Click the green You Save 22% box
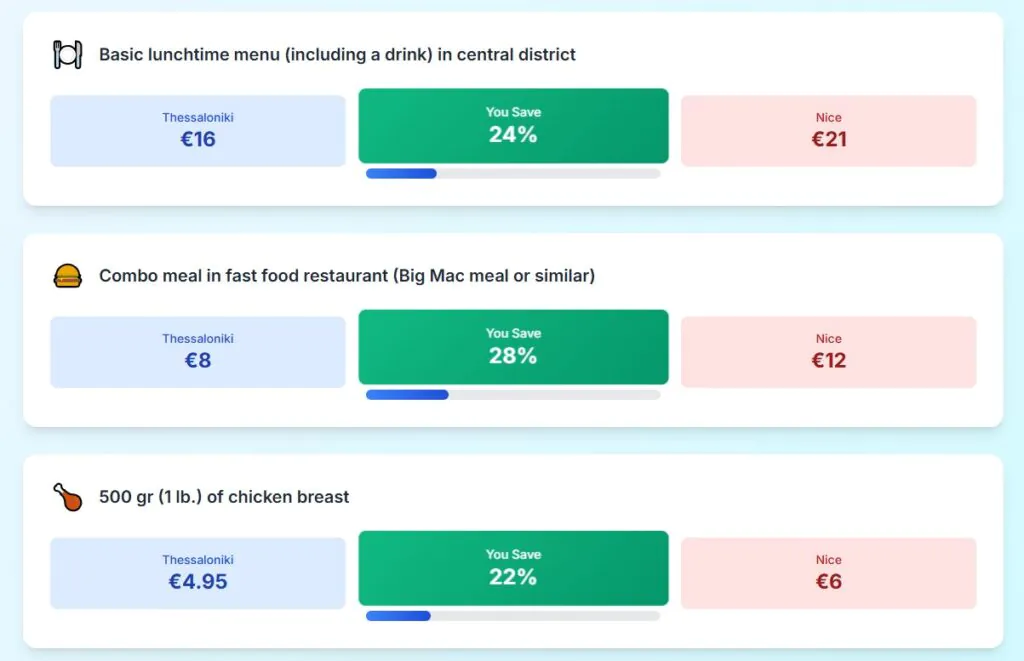Viewport: 1024px width, 661px height. tap(513, 568)
